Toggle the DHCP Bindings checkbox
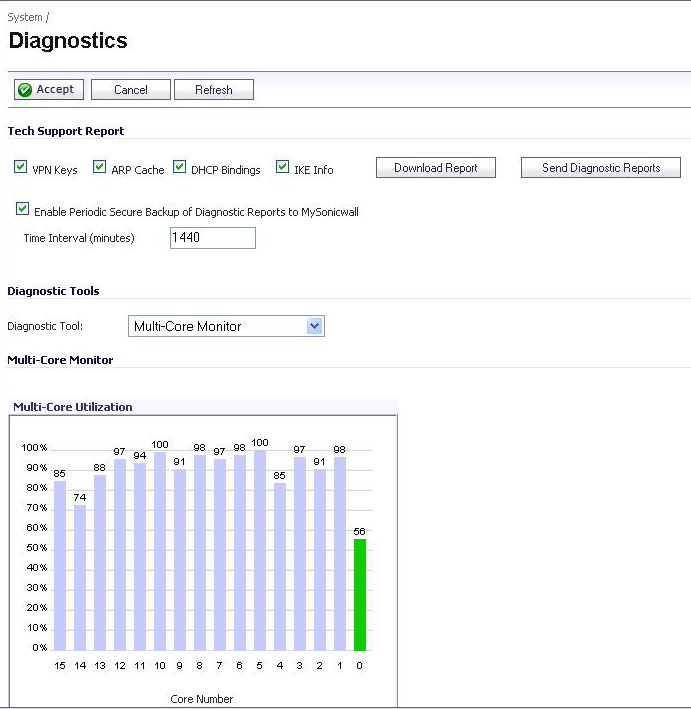Screen dimensions: 691x709 (180, 166)
